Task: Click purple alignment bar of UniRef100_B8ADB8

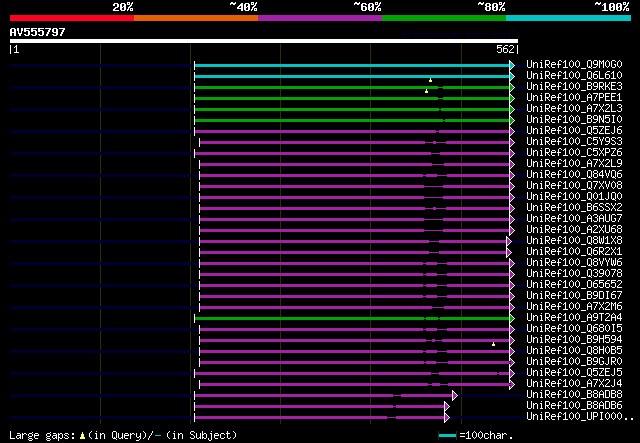Action: pyautogui.click(x=324, y=396)
